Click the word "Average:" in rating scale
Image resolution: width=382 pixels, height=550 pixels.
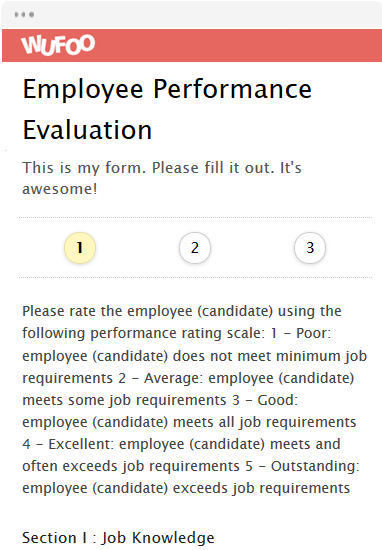click(174, 378)
